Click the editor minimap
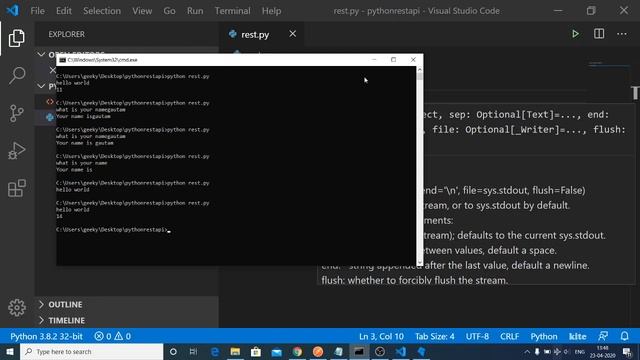 click(x=609, y=65)
